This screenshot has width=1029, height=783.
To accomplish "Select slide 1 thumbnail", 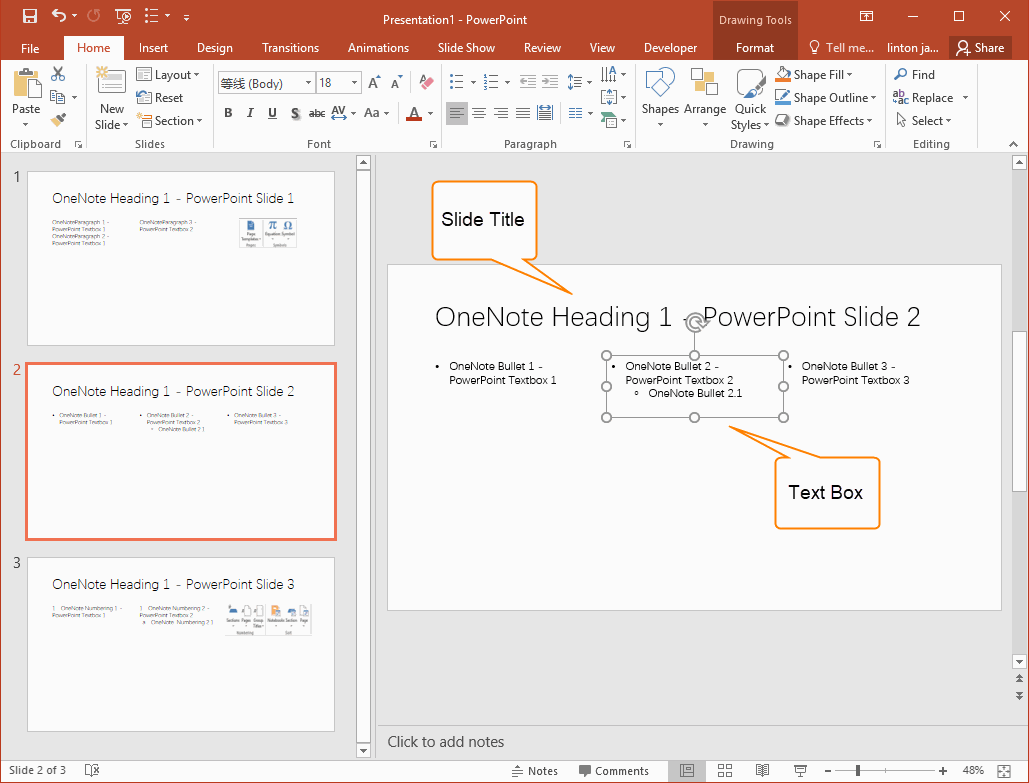I will coord(181,258).
